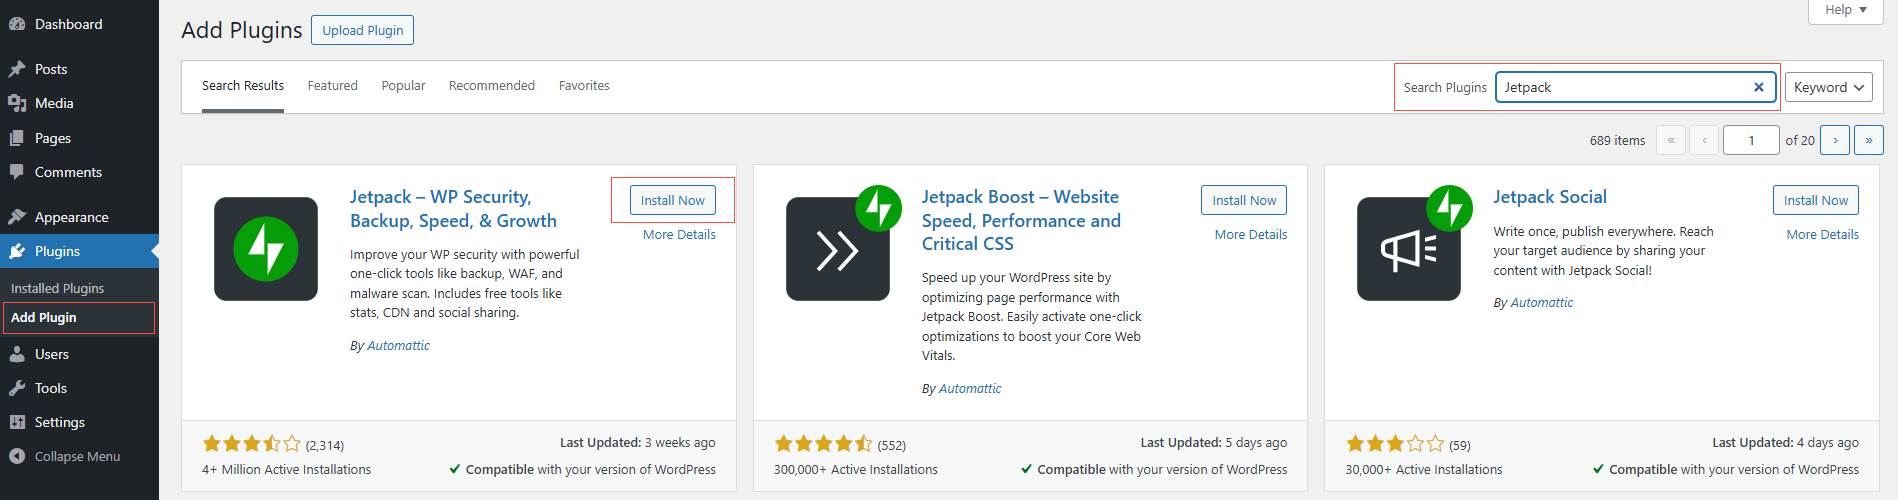Screen dimensions: 1898x500
Task: Click the Collapse Menu arrow icon
Action: [17, 456]
